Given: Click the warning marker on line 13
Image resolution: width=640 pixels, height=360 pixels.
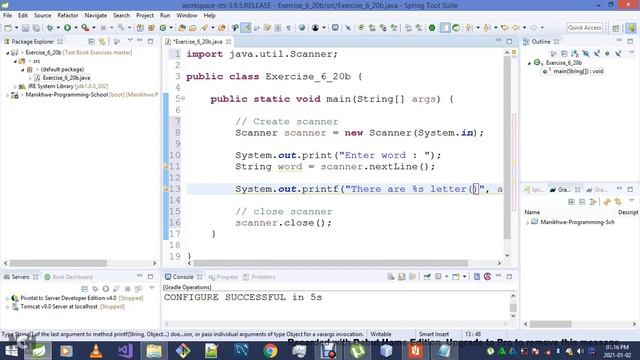Looking at the screenshot, I should click(x=166, y=189).
